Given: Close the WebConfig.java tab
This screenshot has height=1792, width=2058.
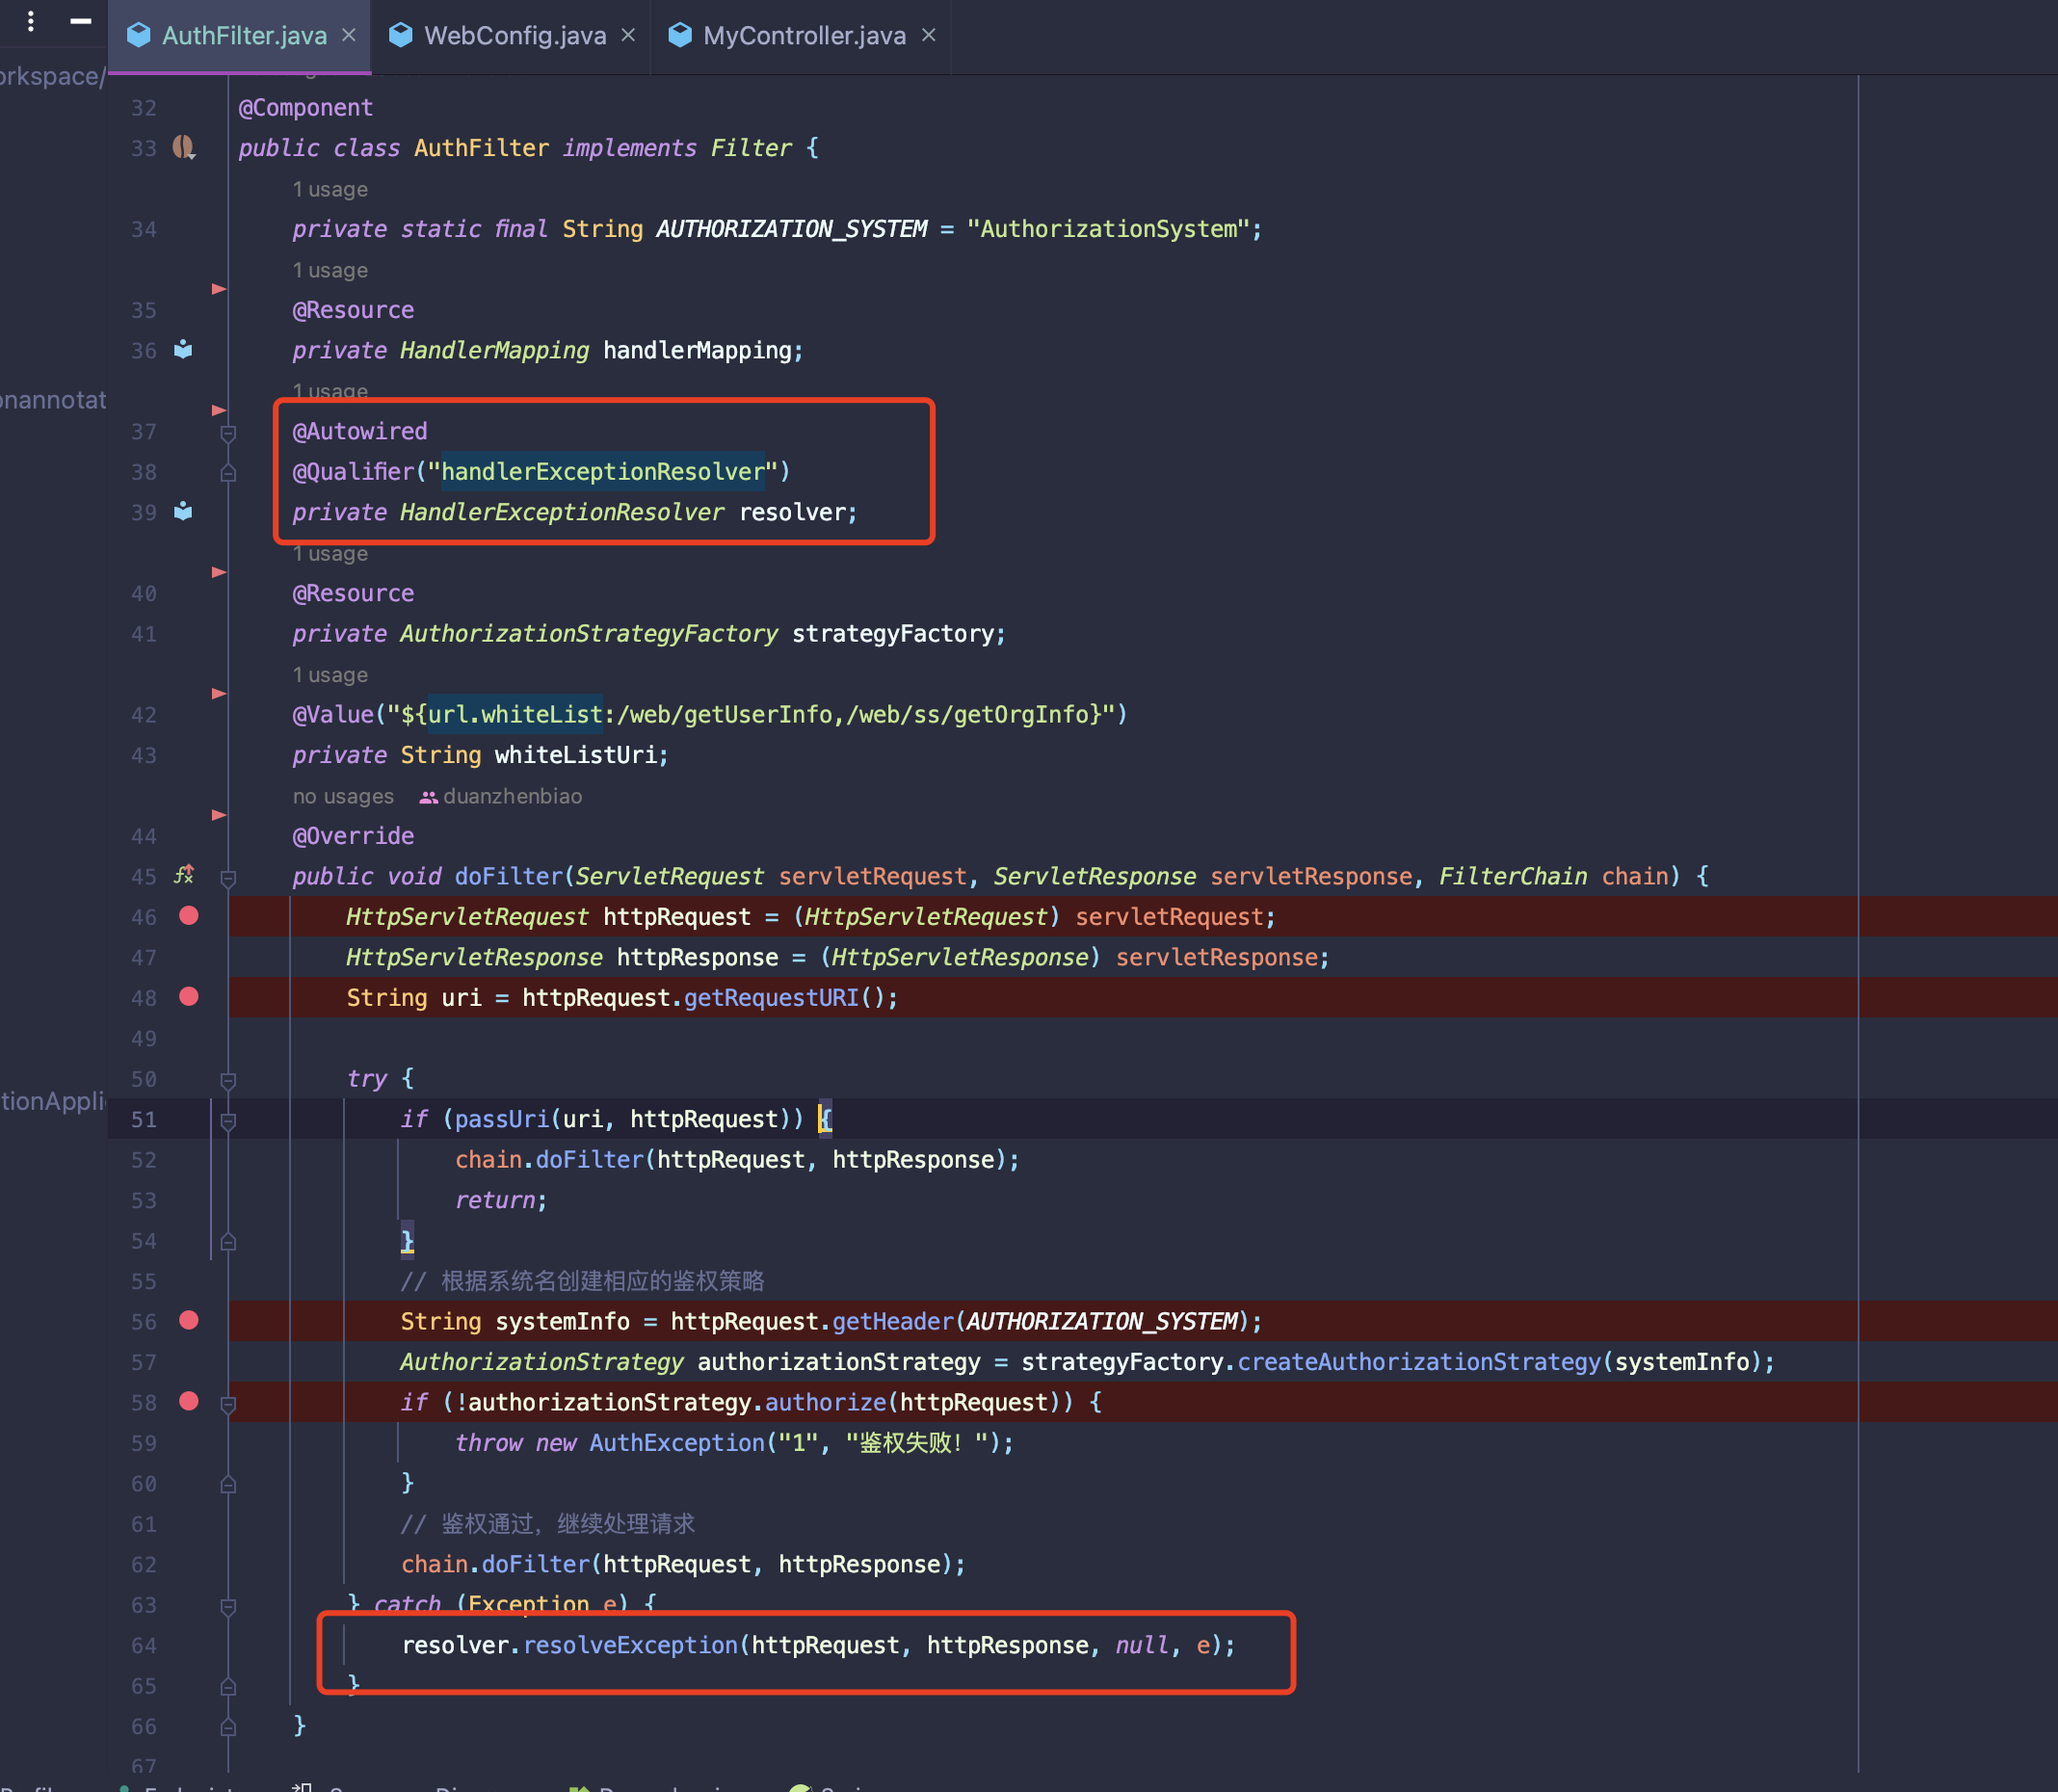Looking at the screenshot, I should coord(628,35).
